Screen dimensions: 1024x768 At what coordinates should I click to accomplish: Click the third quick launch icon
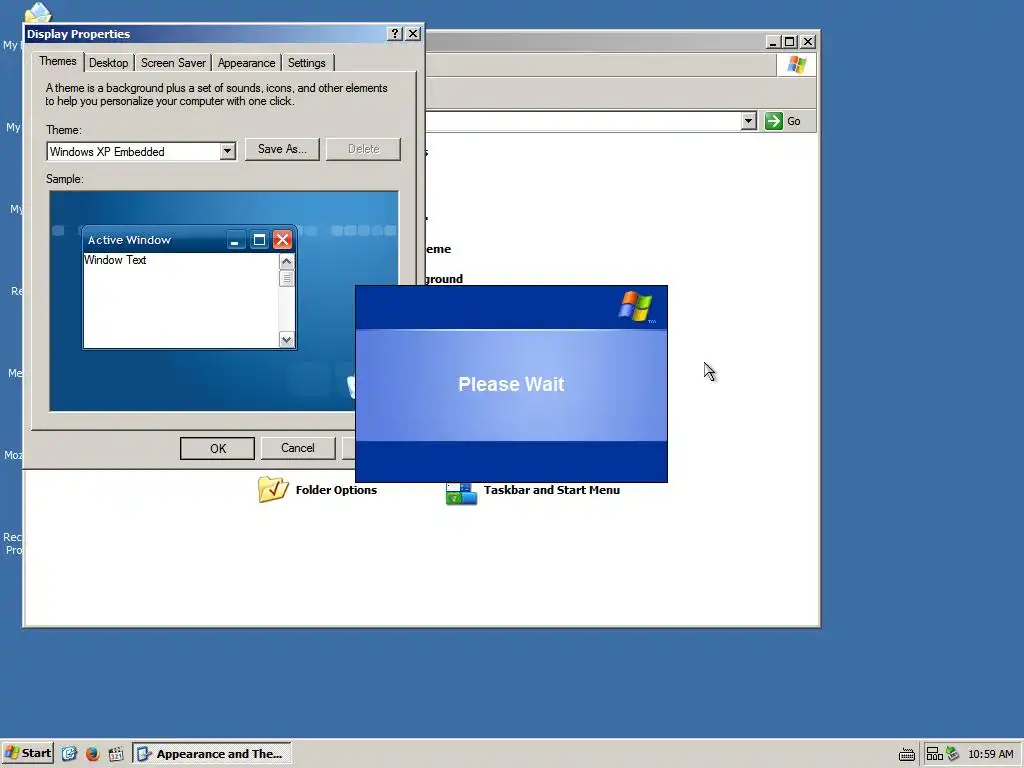point(116,754)
